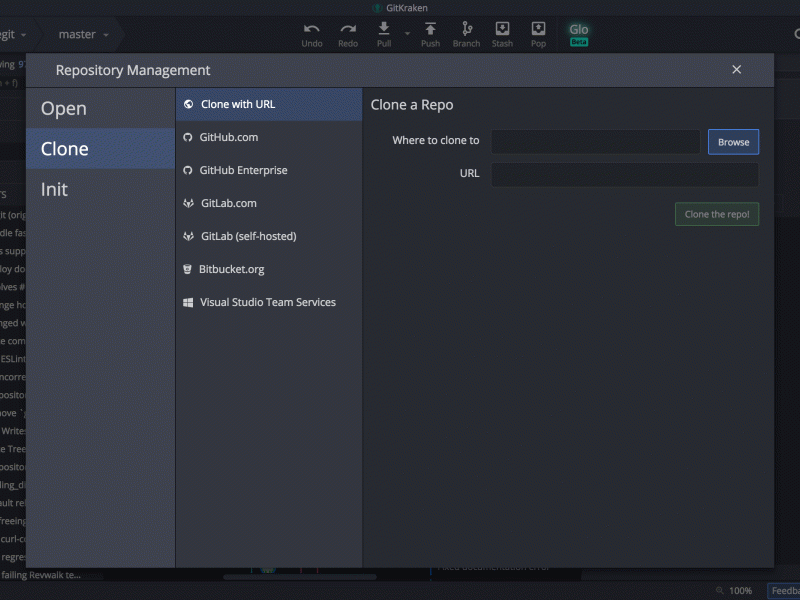The height and width of the screenshot is (600, 800).
Task: Click the horizontal scrollbar under the commit graph
Action: pyautogui.click(x=299, y=577)
